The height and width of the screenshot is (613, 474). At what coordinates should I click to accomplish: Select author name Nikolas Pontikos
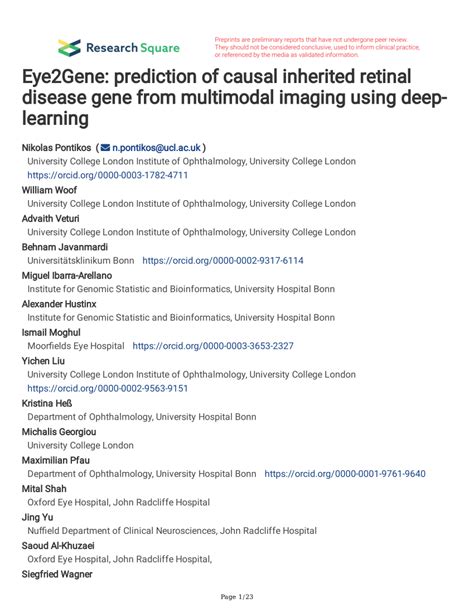pos(56,148)
